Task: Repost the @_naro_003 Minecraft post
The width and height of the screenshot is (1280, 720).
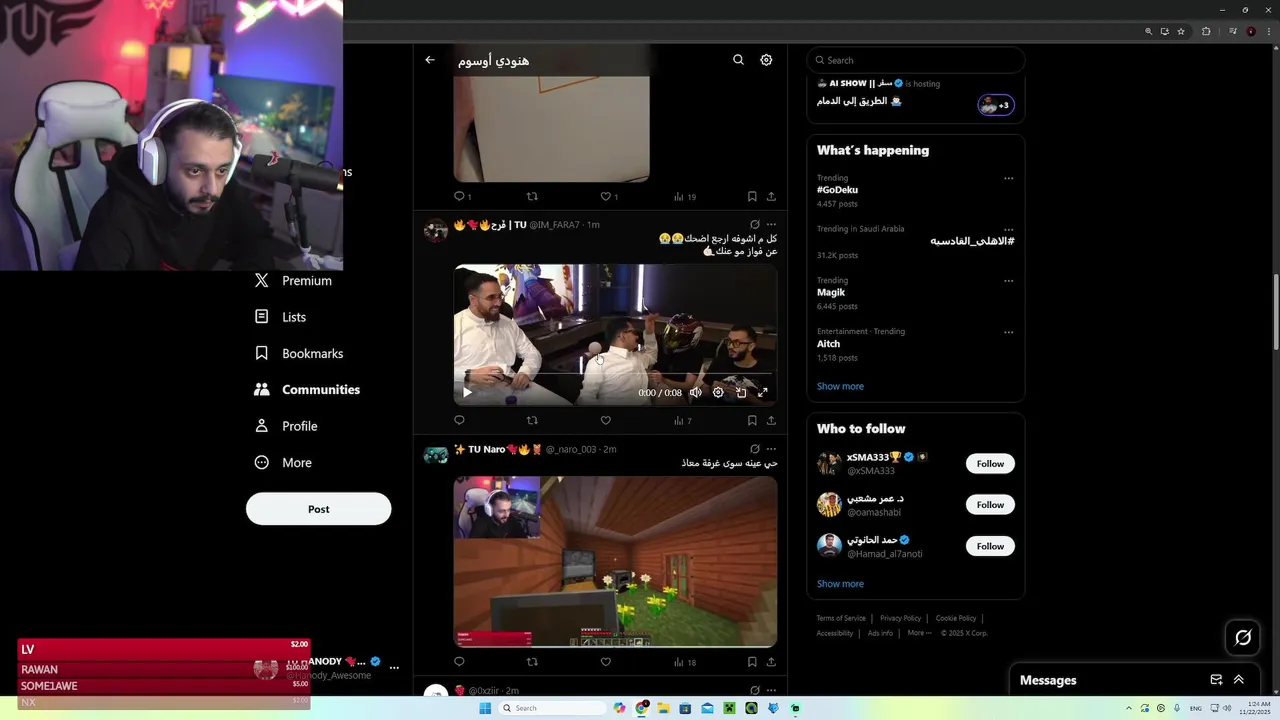Action: point(532,662)
